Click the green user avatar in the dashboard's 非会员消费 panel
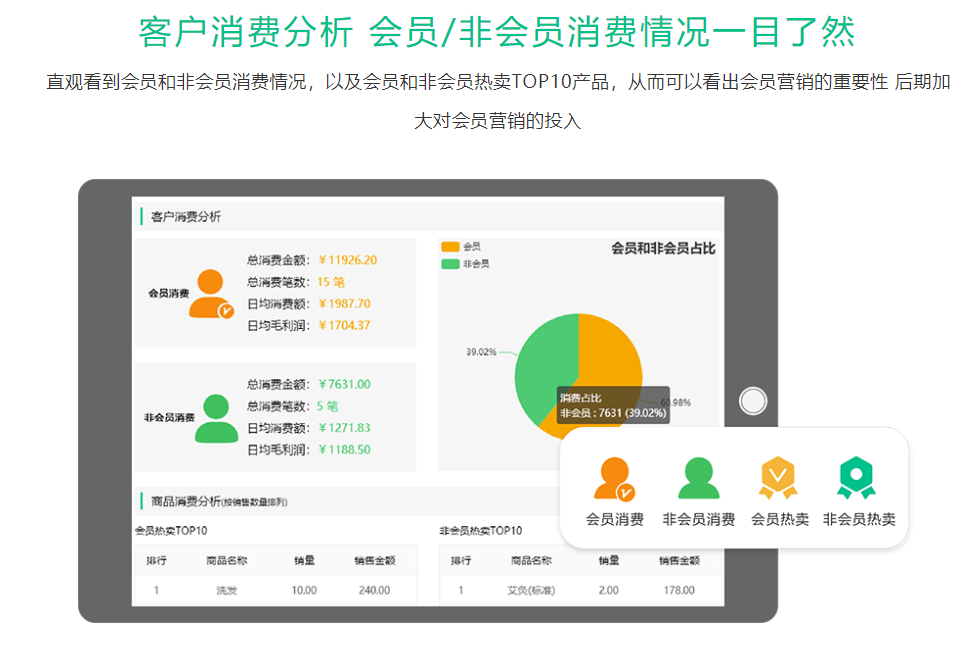980x660 pixels. click(x=216, y=418)
